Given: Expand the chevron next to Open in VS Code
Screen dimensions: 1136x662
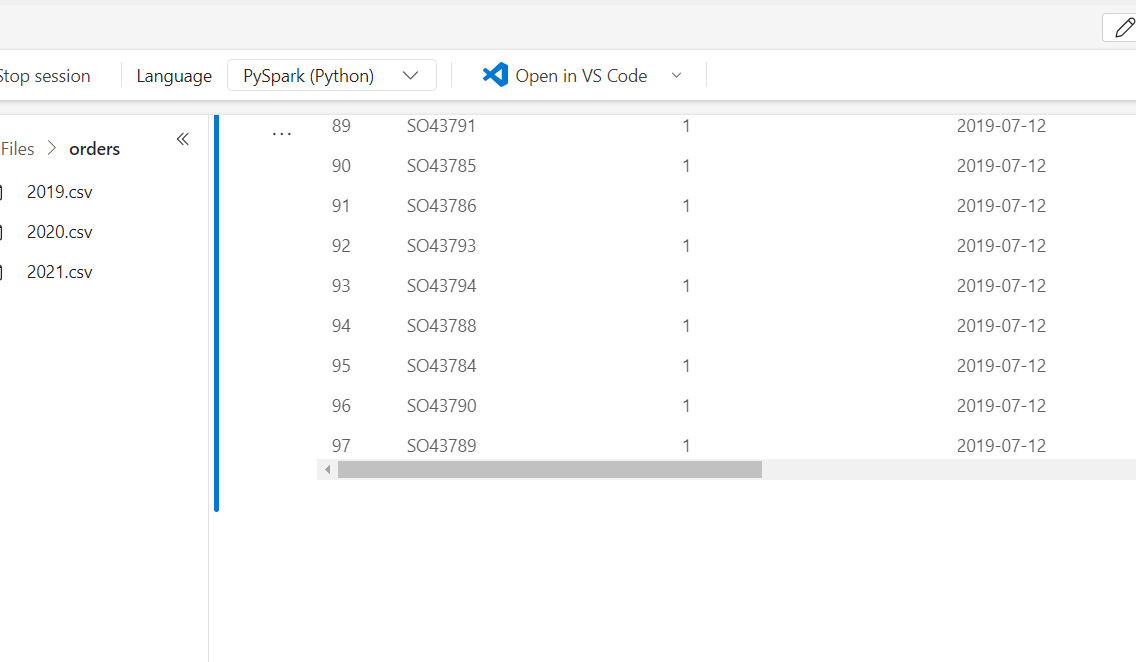Looking at the screenshot, I should [x=677, y=74].
